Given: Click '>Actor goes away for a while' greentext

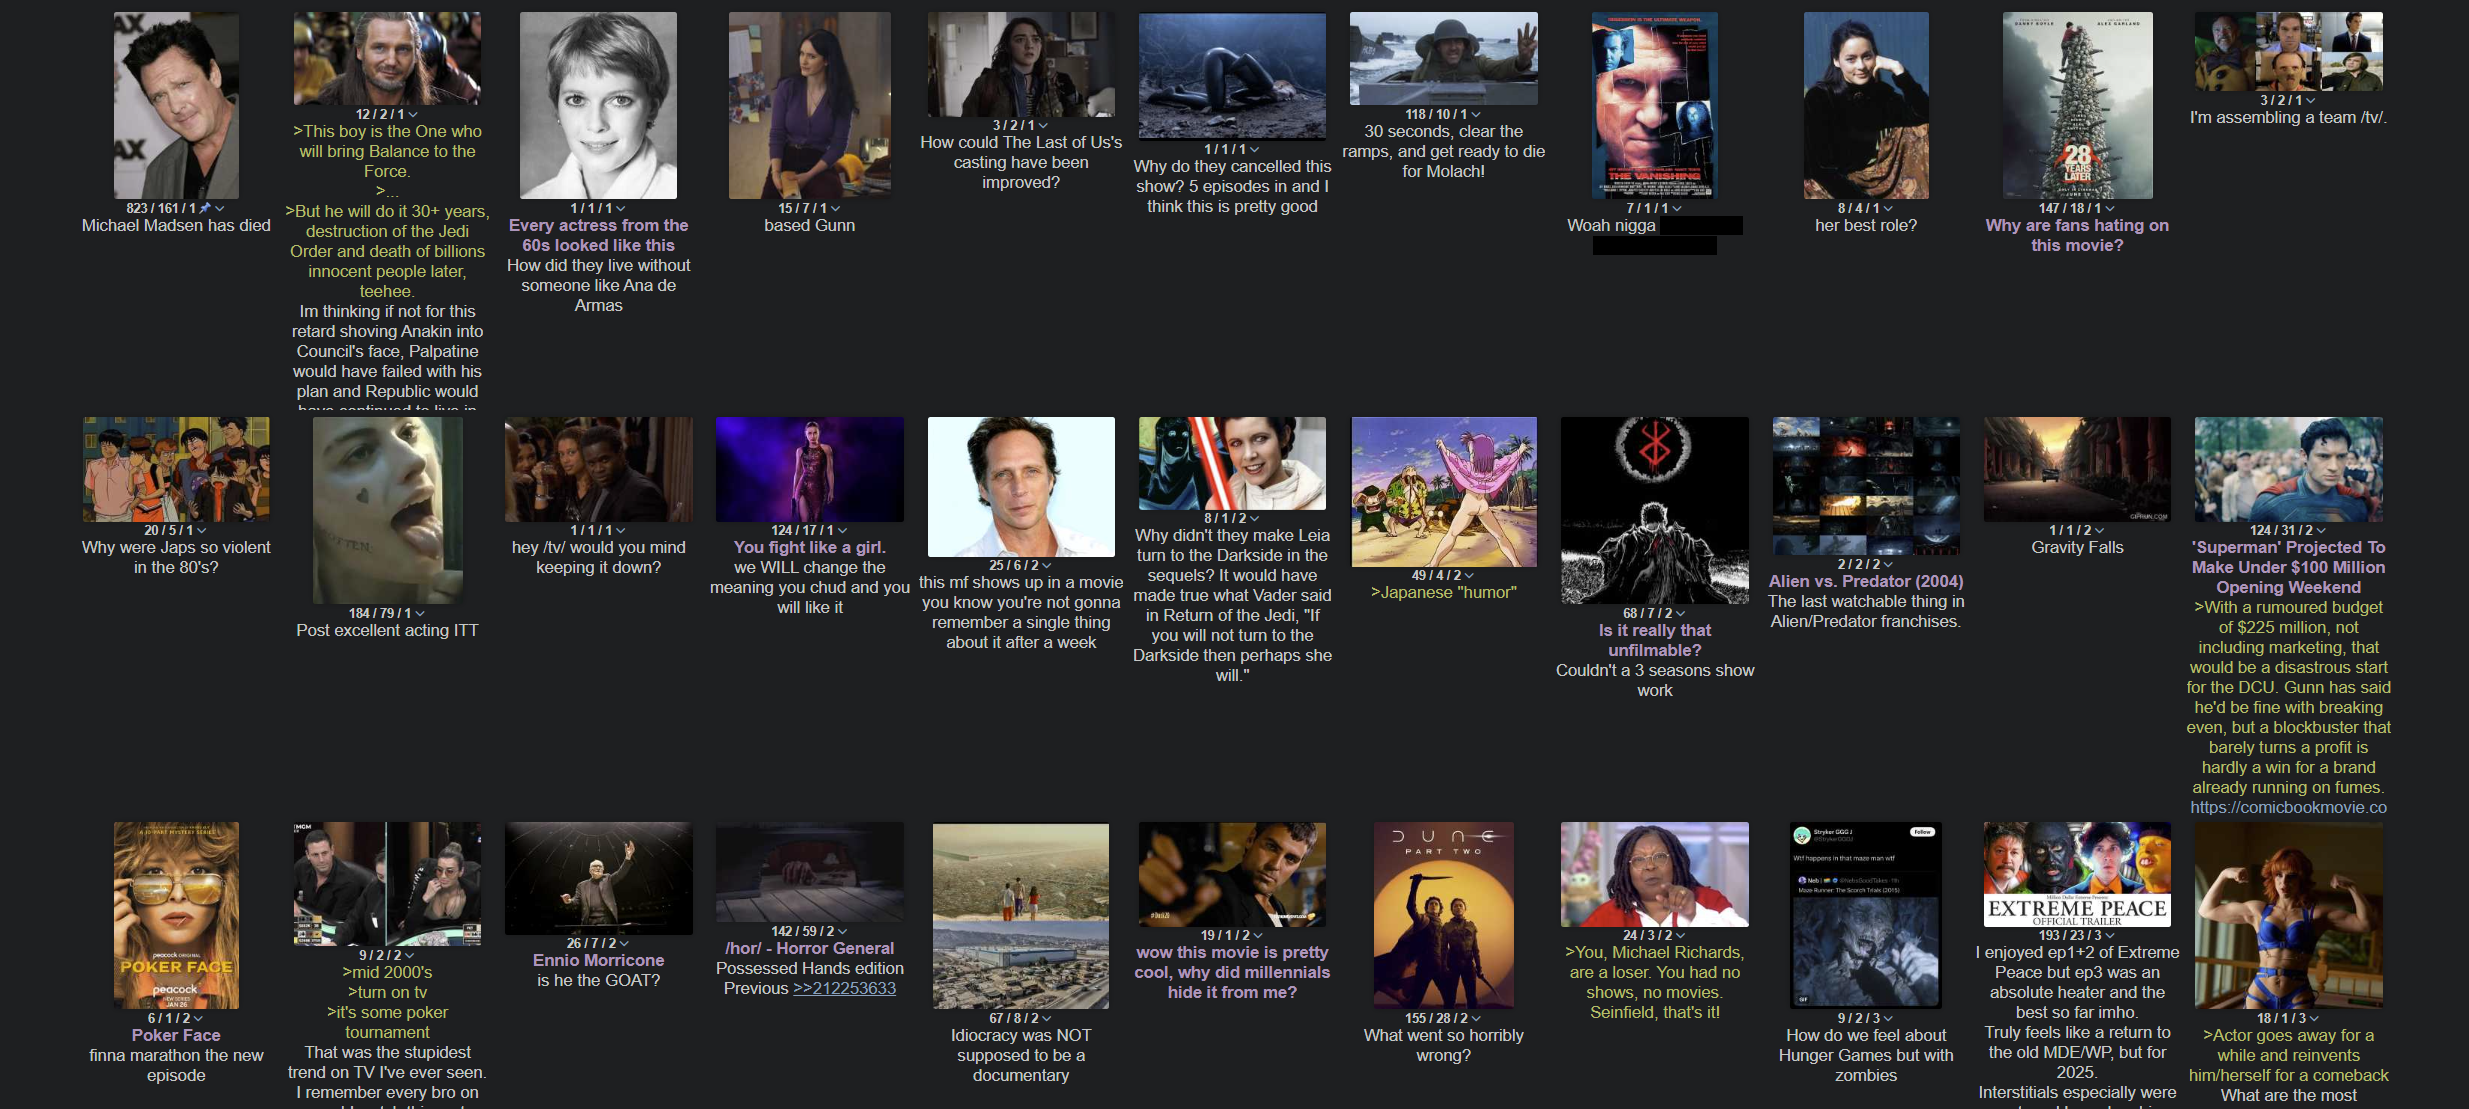Looking at the screenshot, I should pyautogui.click(x=2288, y=1055).
